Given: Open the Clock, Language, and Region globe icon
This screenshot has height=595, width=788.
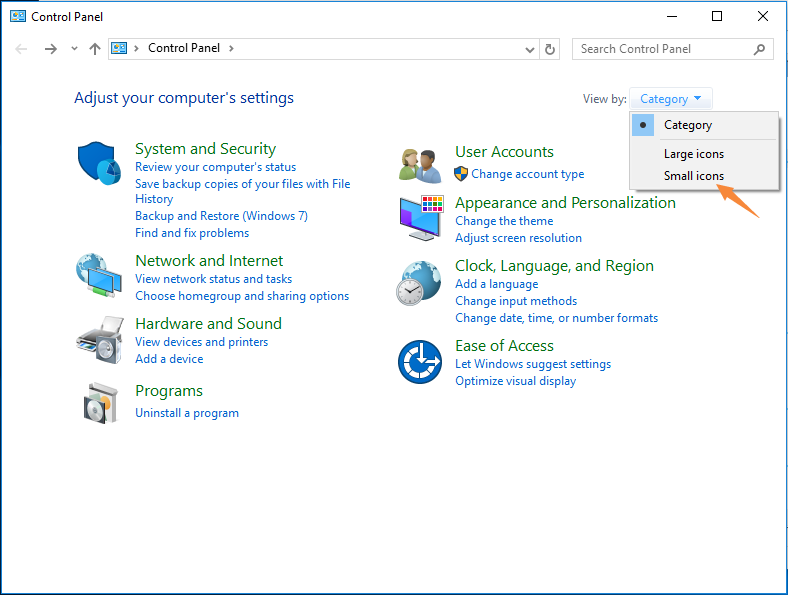Looking at the screenshot, I should click(x=419, y=283).
